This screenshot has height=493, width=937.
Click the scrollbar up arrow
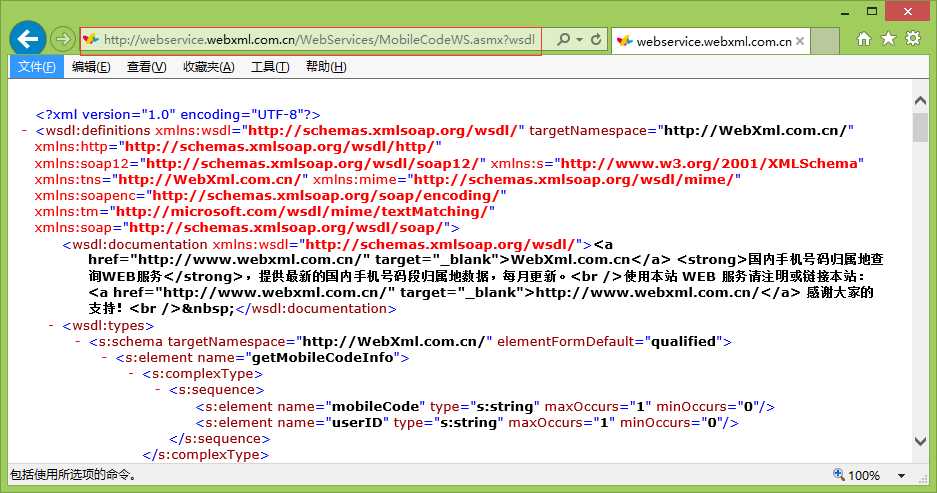(x=920, y=100)
